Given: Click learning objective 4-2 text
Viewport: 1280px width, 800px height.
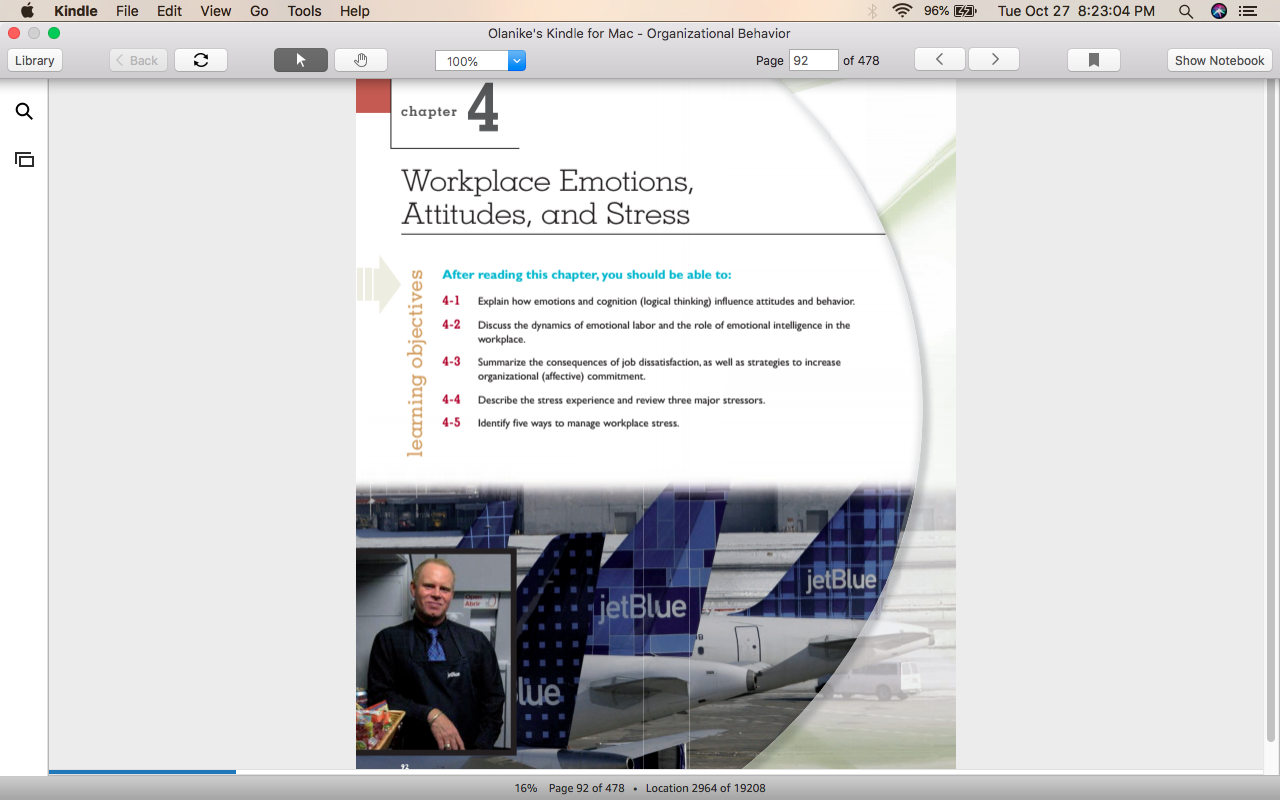Looking at the screenshot, I should [x=664, y=332].
